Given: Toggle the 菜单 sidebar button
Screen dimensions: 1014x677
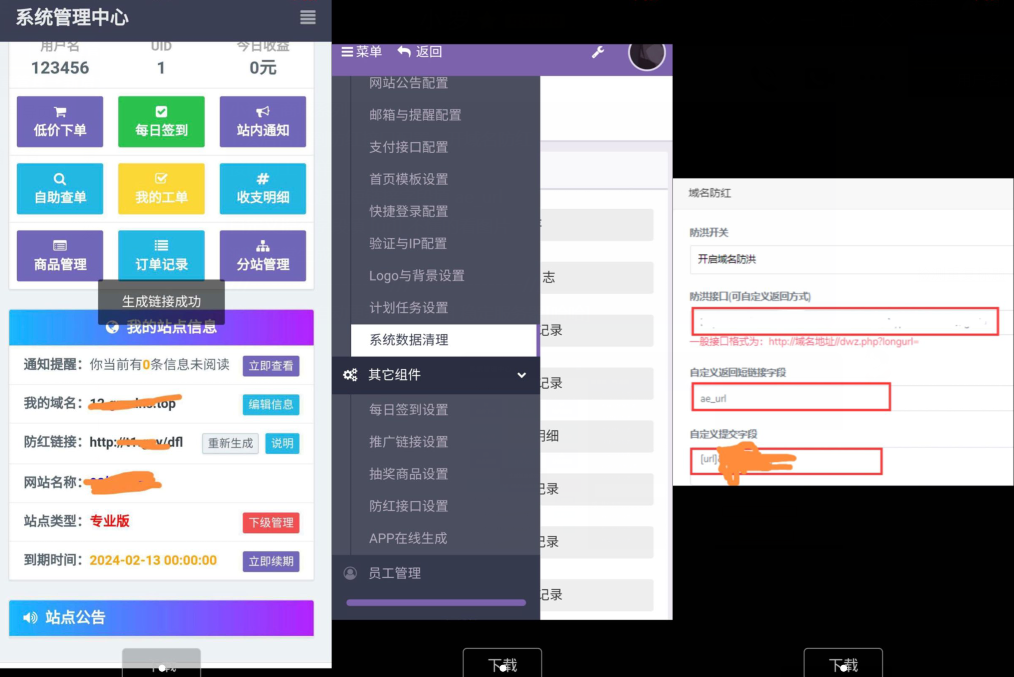Looking at the screenshot, I should [362, 52].
